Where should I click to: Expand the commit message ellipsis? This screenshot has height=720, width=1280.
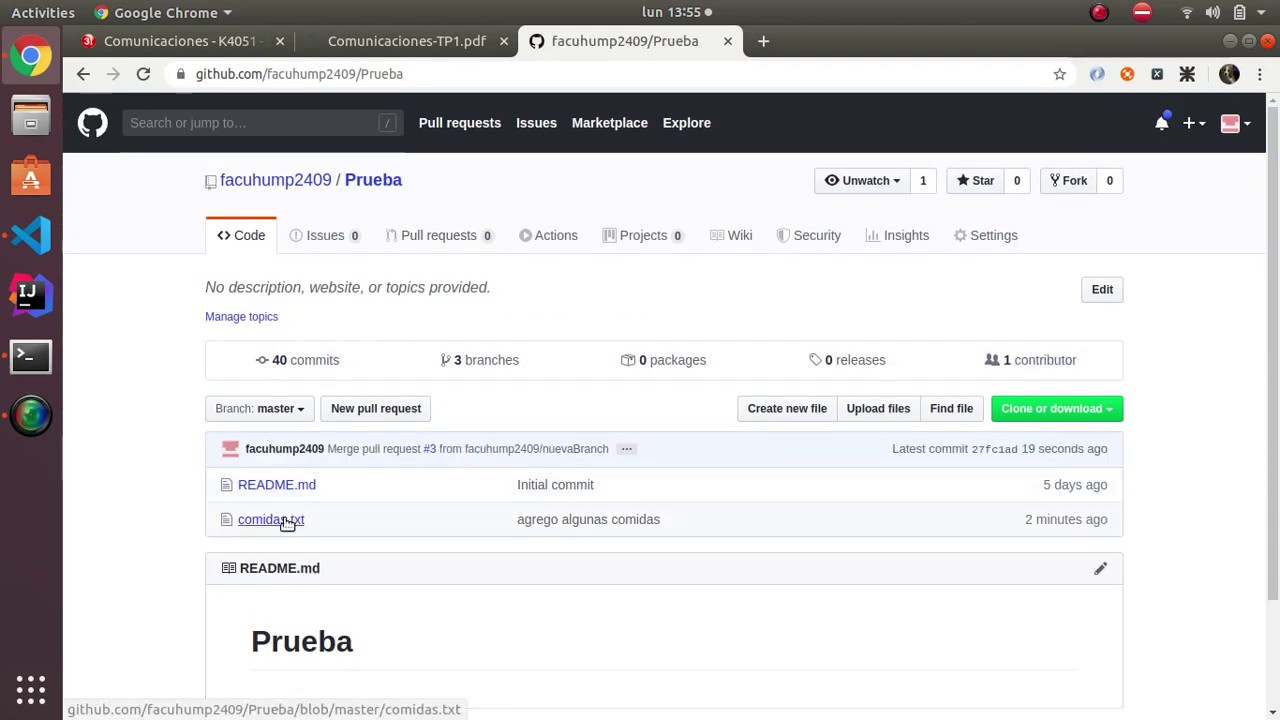coord(627,449)
